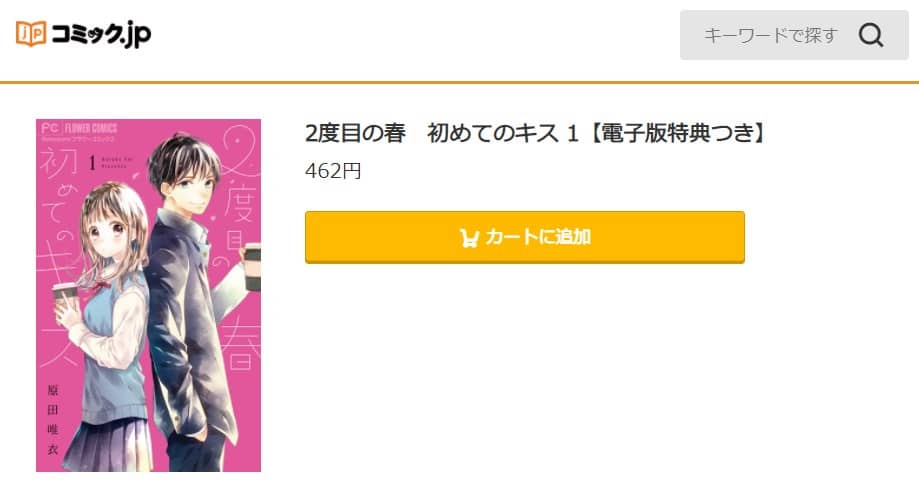Open the pink manga cover thumbnail

tap(148, 295)
